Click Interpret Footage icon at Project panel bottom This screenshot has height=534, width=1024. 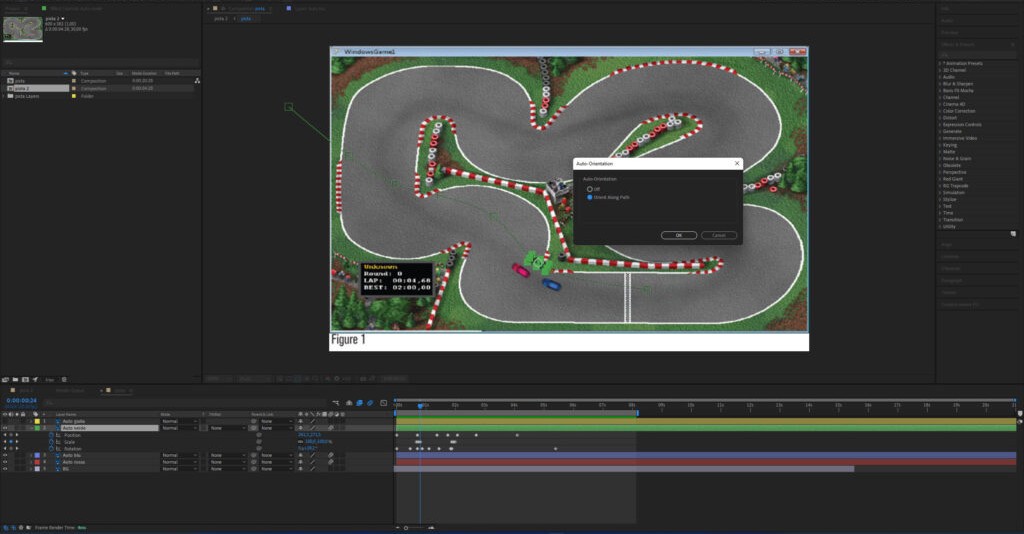click(5, 379)
